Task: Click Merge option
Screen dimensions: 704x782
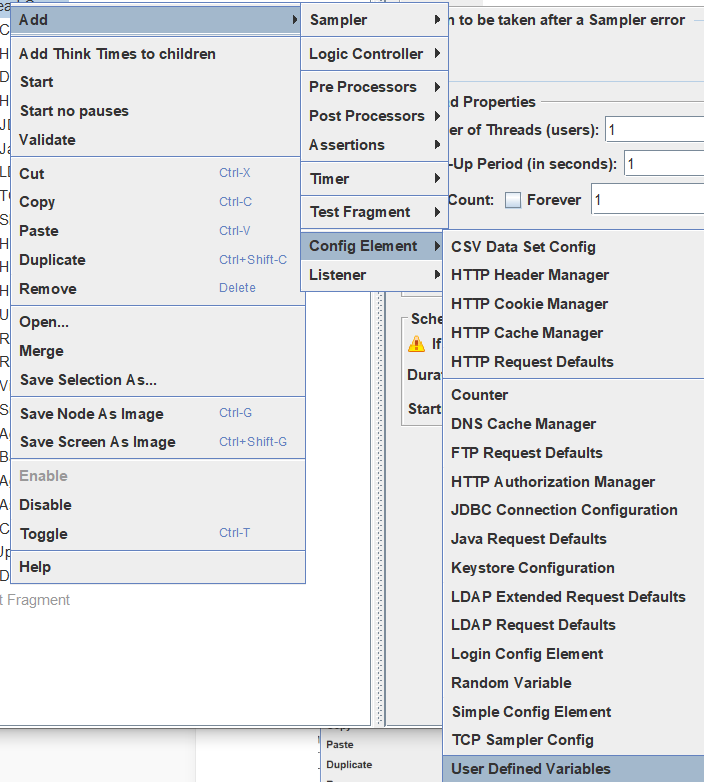Action: [x=158, y=351]
